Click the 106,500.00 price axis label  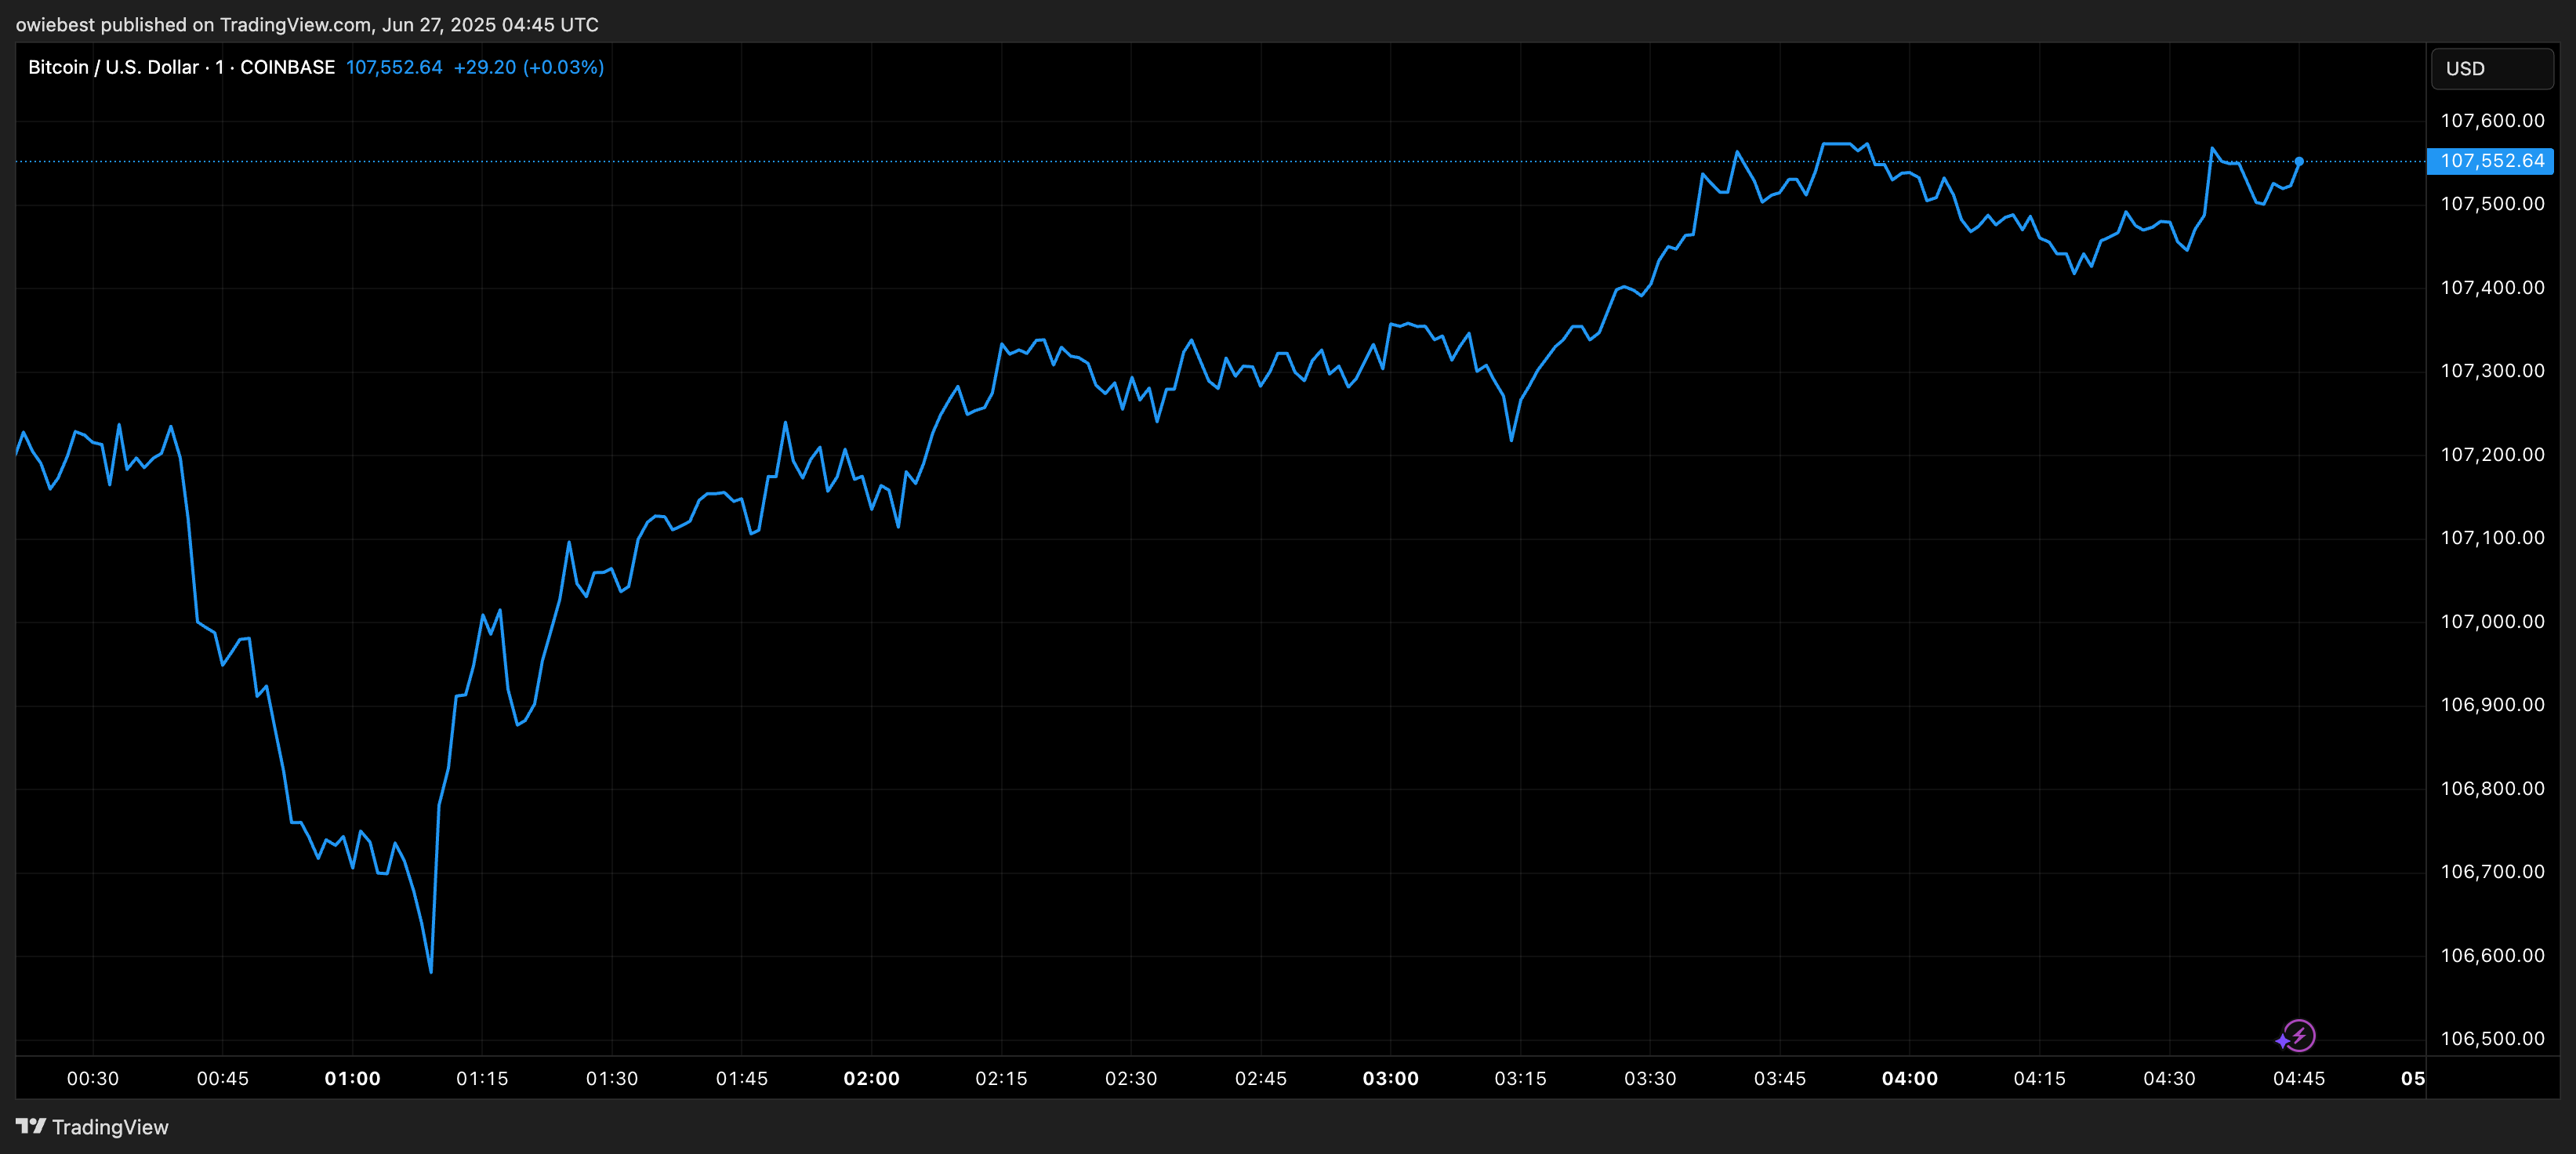2492,1039
